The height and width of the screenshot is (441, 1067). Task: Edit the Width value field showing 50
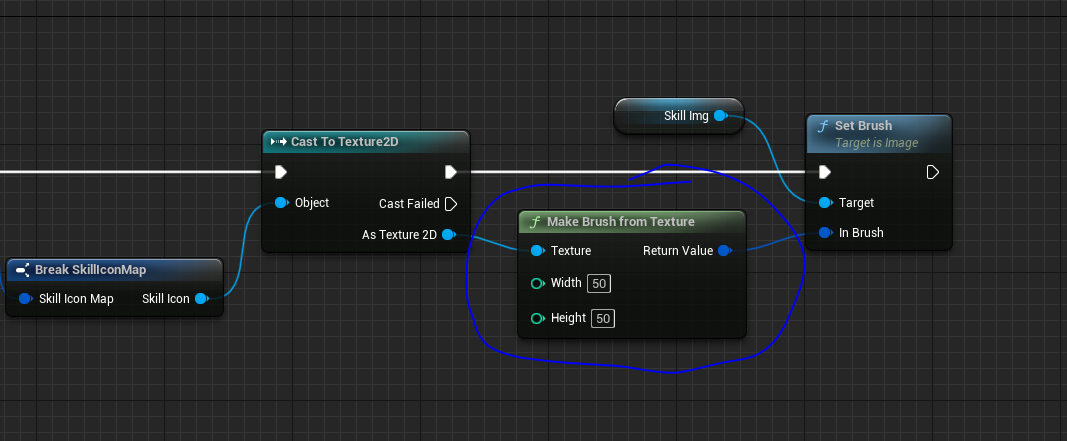[599, 284]
